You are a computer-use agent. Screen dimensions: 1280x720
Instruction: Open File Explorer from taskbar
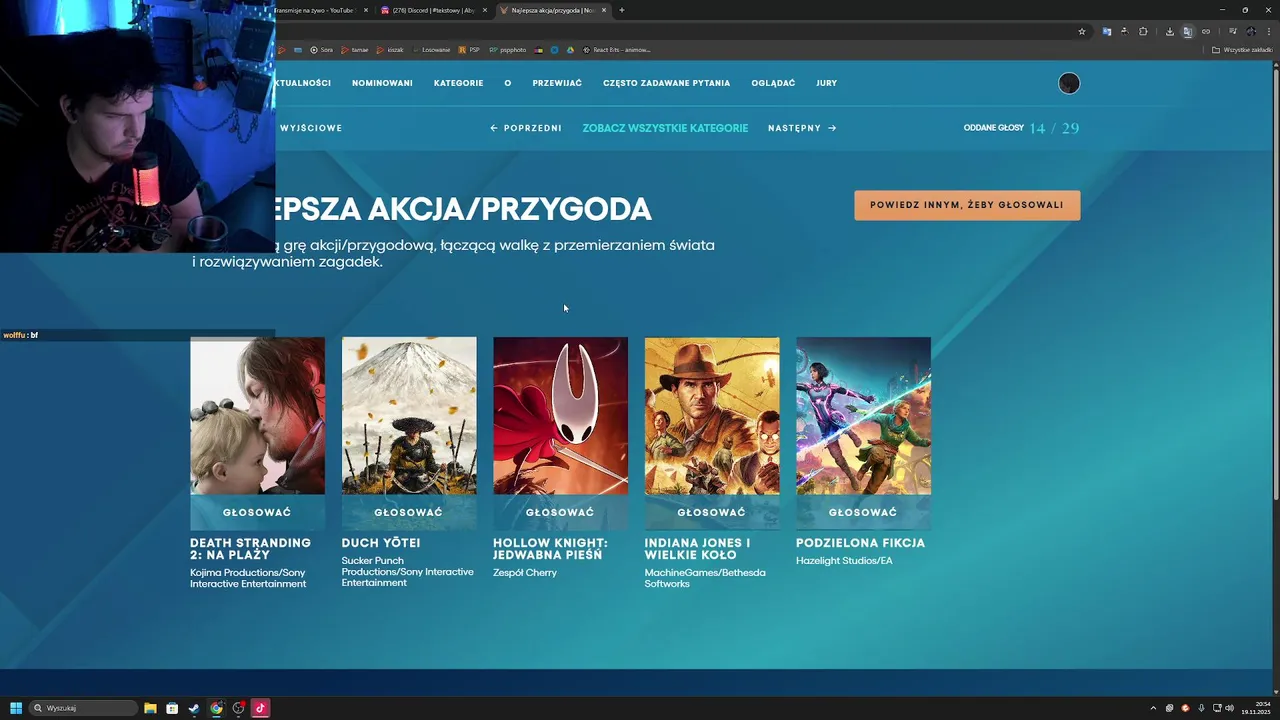click(x=150, y=708)
